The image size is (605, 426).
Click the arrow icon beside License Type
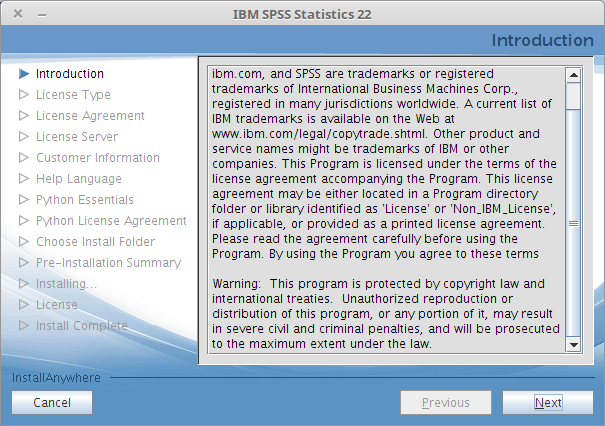tap(24, 95)
